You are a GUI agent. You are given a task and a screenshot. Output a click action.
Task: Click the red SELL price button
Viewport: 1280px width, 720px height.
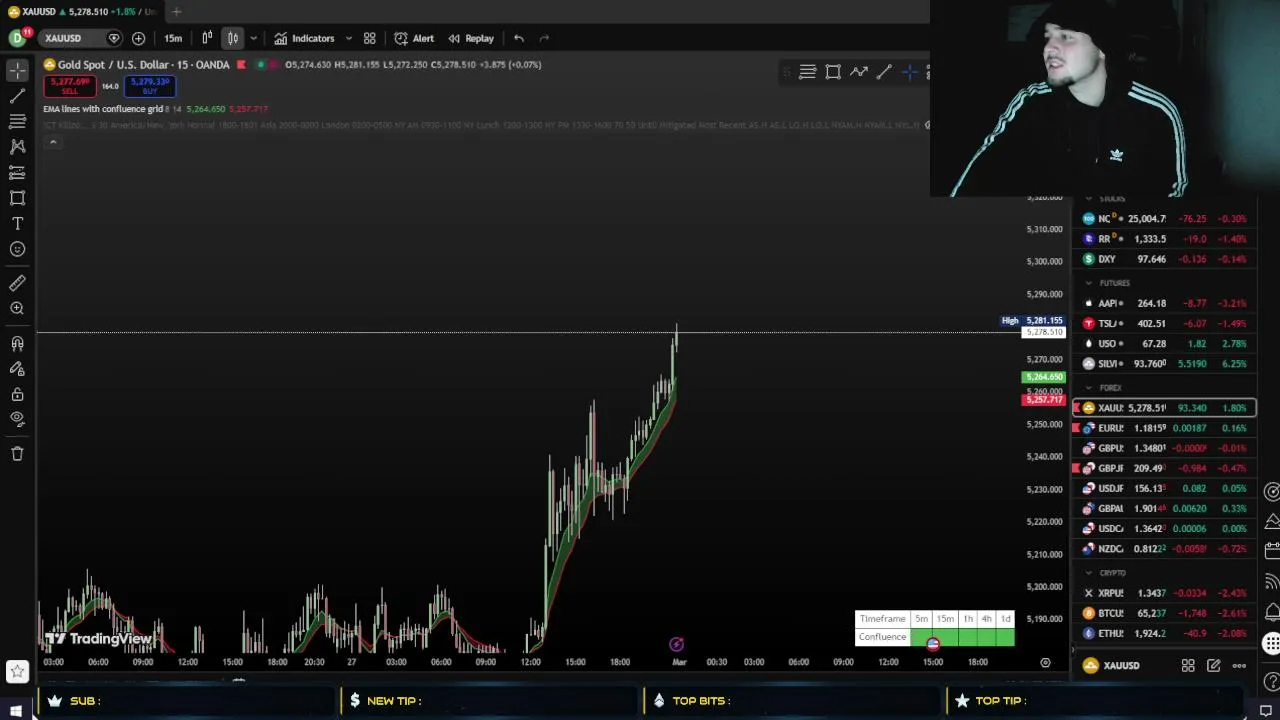(70, 87)
